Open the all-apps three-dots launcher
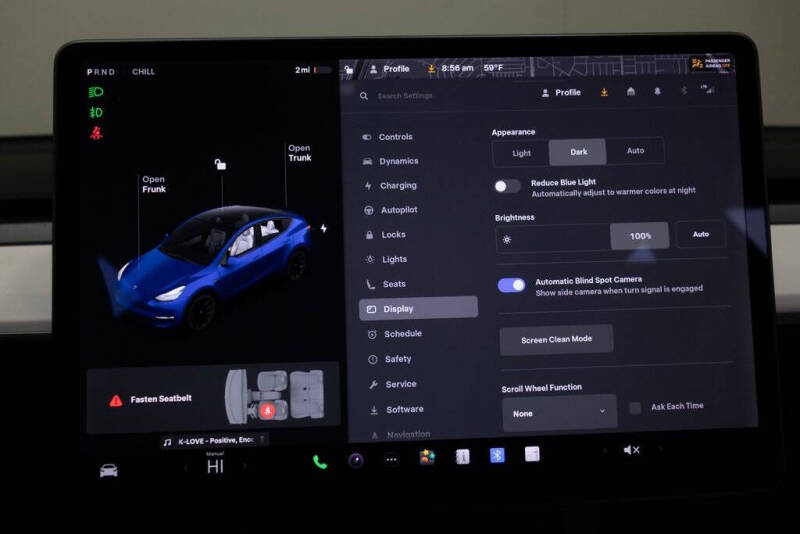Screen dimensions: 800x534 click(391, 460)
